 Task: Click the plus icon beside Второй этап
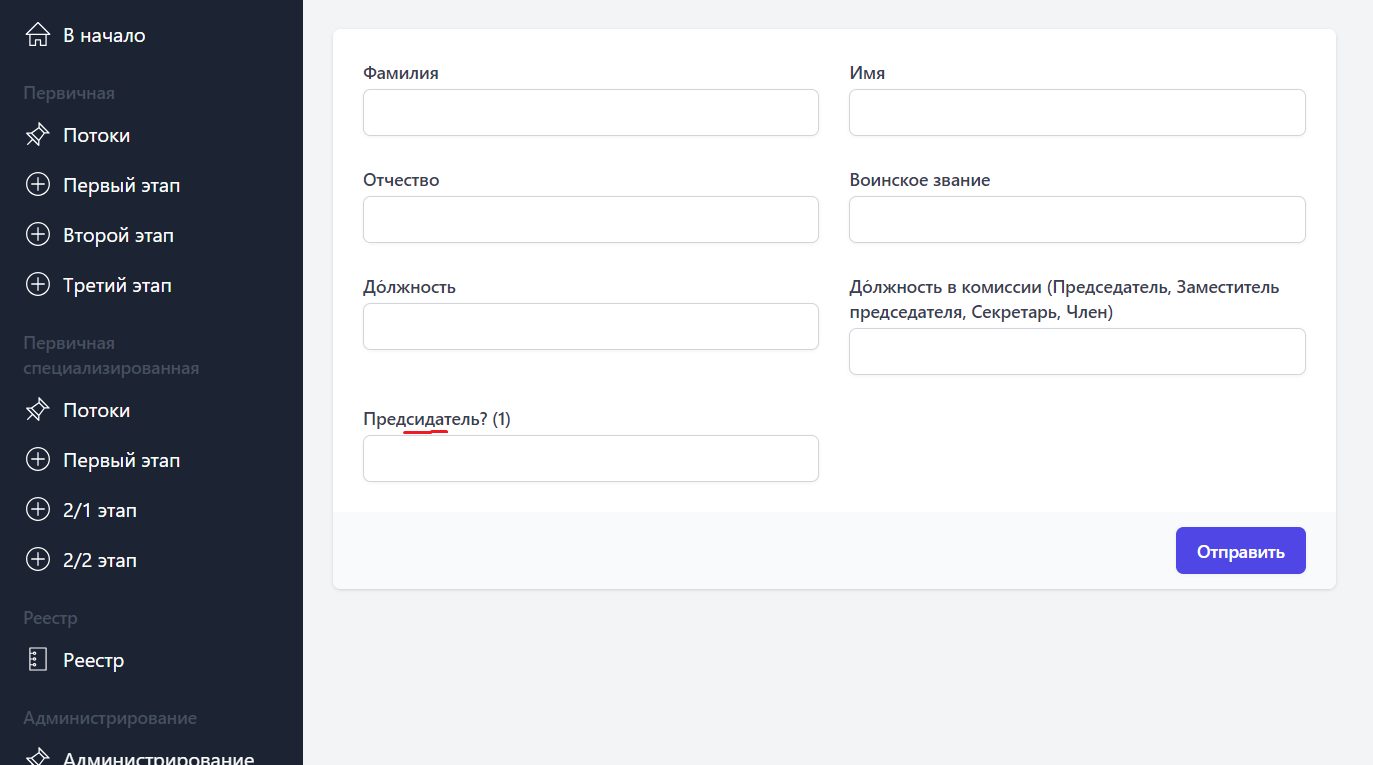(37, 235)
